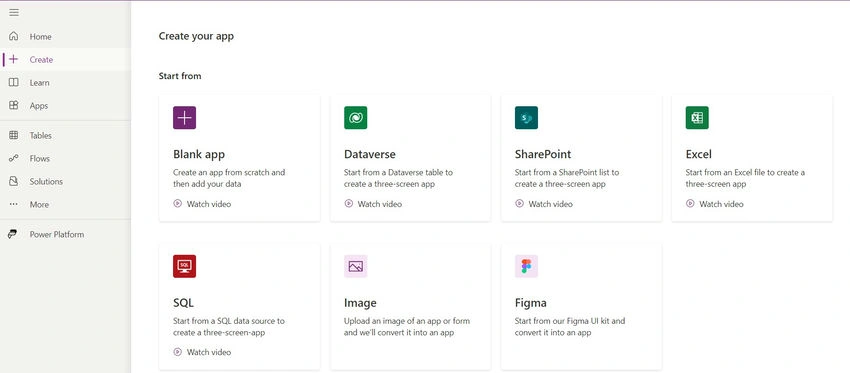Select the SQL card title

[x=183, y=303]
